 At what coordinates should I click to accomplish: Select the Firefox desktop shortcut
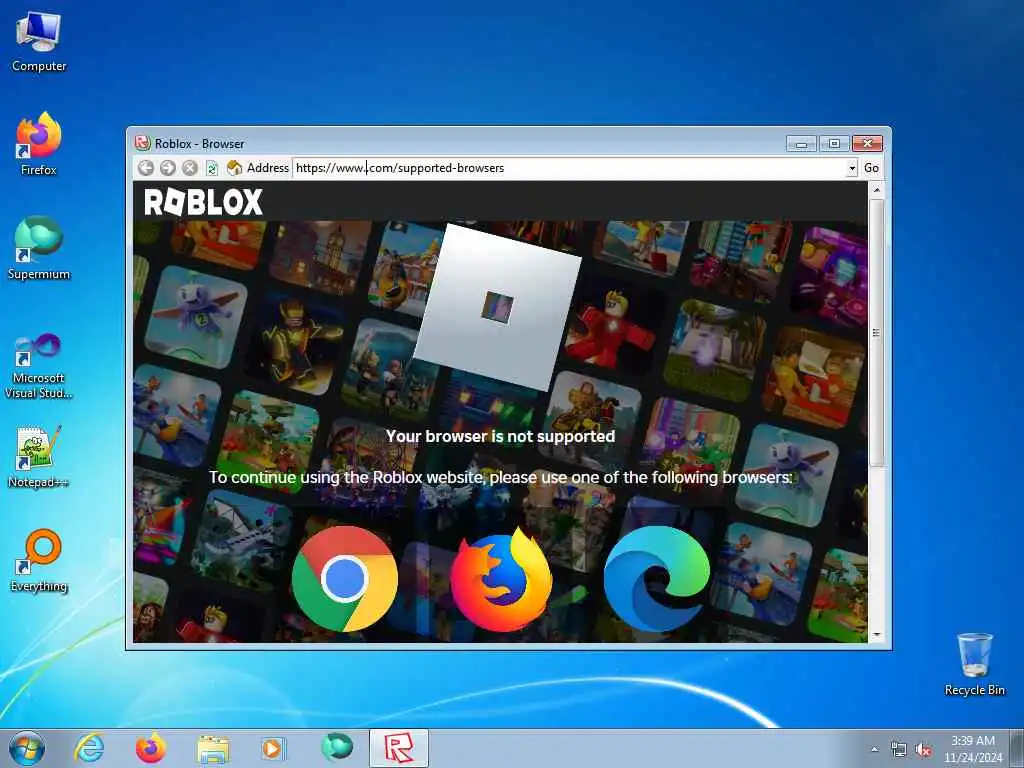pyautogui.click(x=39, y=144)
